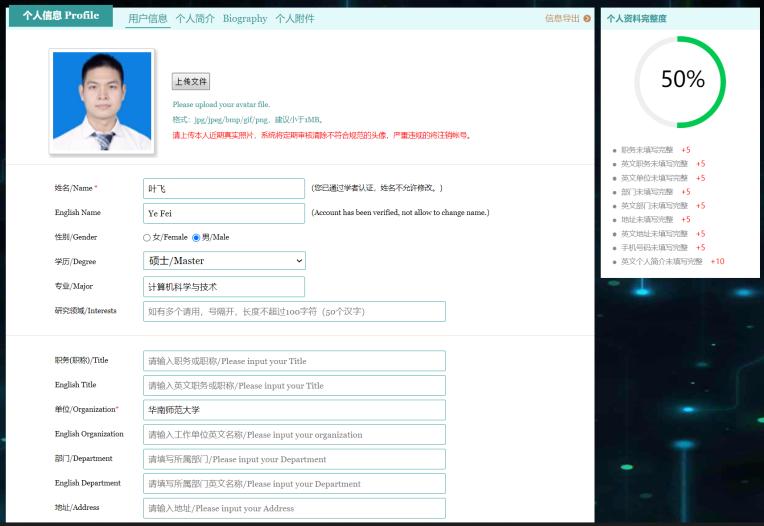Click the 信息导出 link
764x526 pixels.
(561, 18)
